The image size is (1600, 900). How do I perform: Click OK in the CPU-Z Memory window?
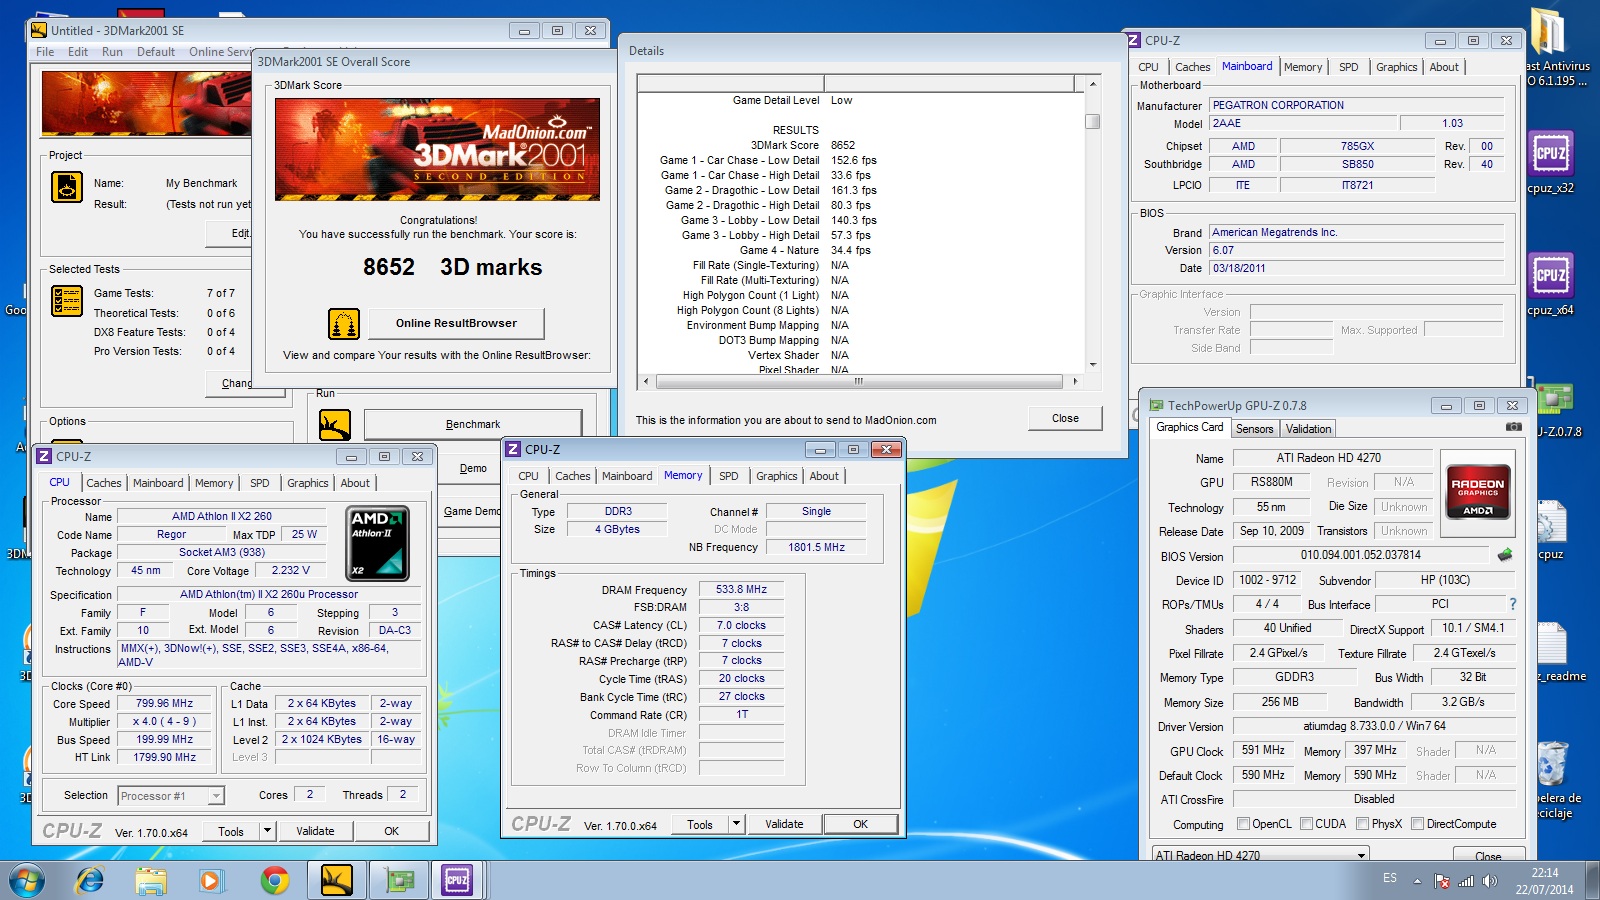click(x=860, y=824)
